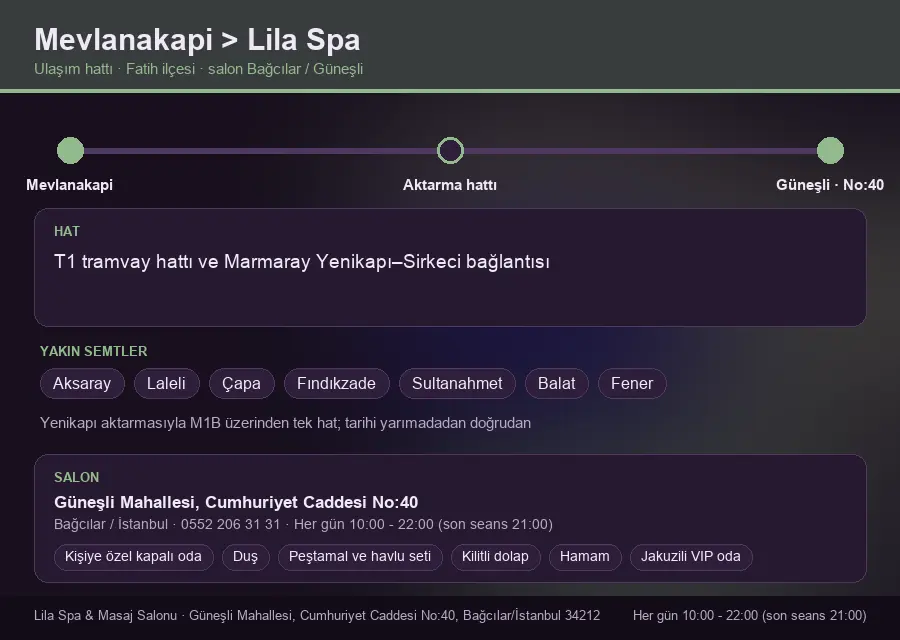Viewport: 900px width, 640px height.
Task: Click the SALON section label
Action: [76, 478]
